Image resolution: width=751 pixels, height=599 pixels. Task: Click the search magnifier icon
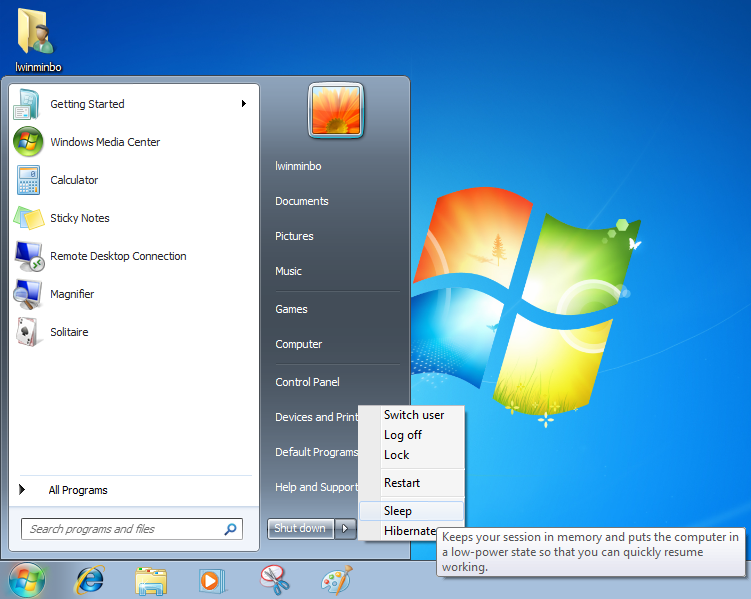coord(230,529)
